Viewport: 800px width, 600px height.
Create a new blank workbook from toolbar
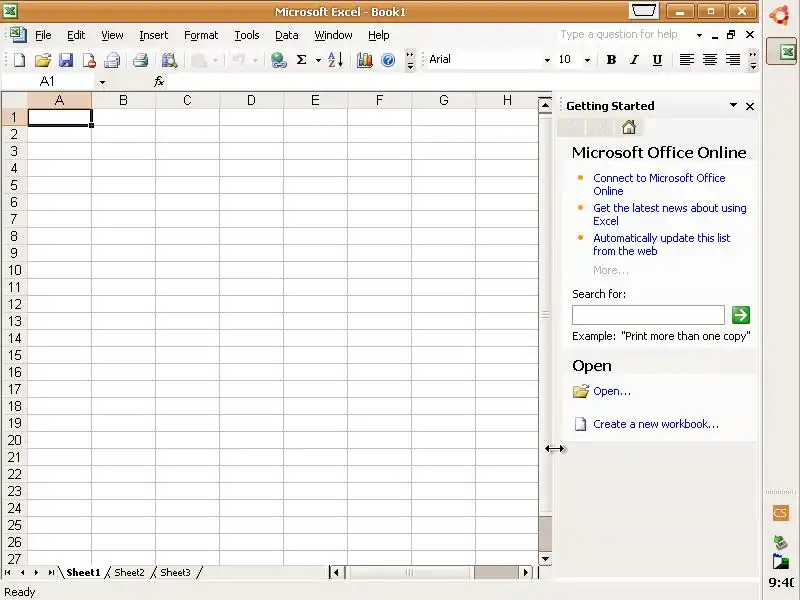pos(19,60)
